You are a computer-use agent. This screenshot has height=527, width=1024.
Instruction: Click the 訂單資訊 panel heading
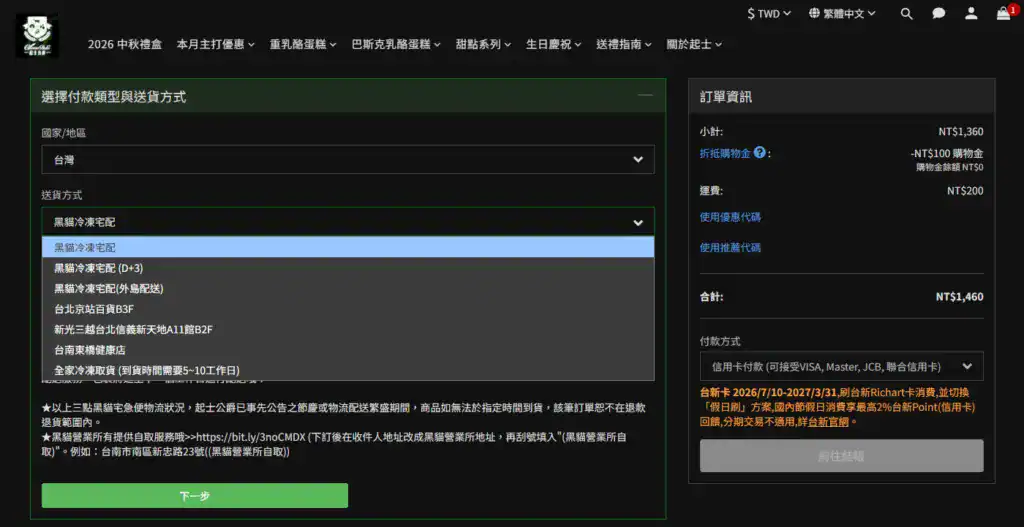click(x=726, y=97)
